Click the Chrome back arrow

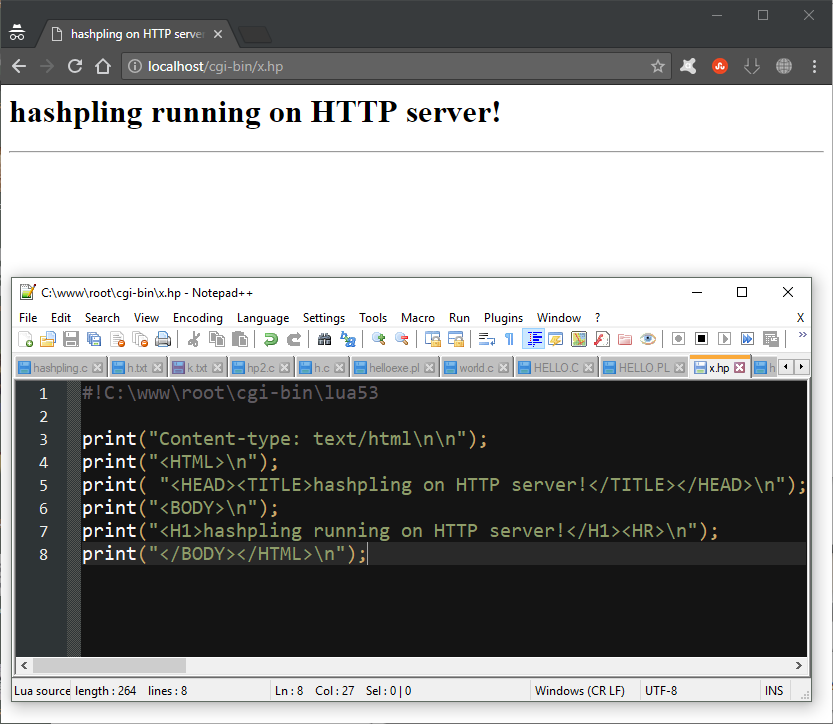[x=19, y=66]
